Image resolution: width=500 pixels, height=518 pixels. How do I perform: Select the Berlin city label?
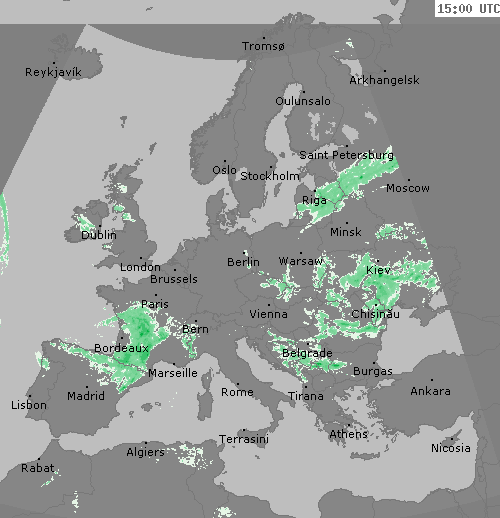coord(243,262)
